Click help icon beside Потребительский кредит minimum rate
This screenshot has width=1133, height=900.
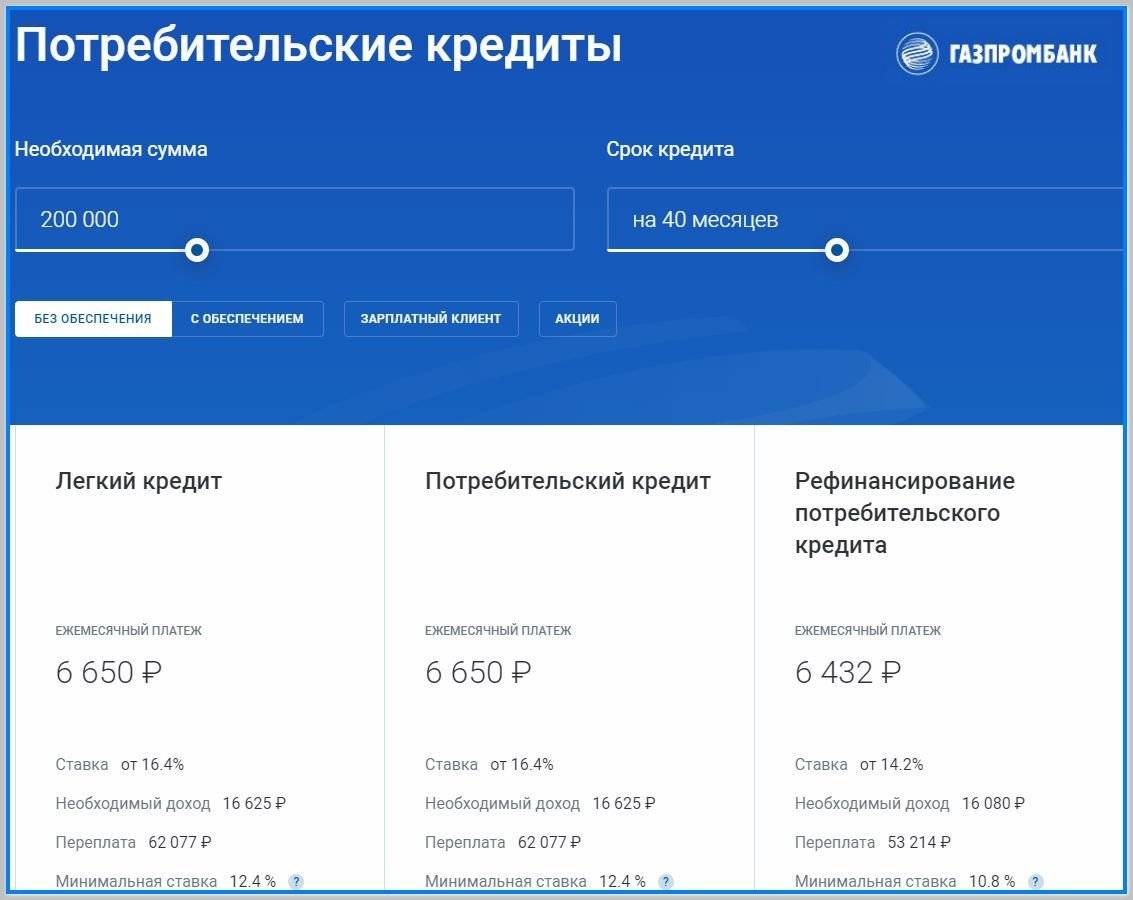666,881
